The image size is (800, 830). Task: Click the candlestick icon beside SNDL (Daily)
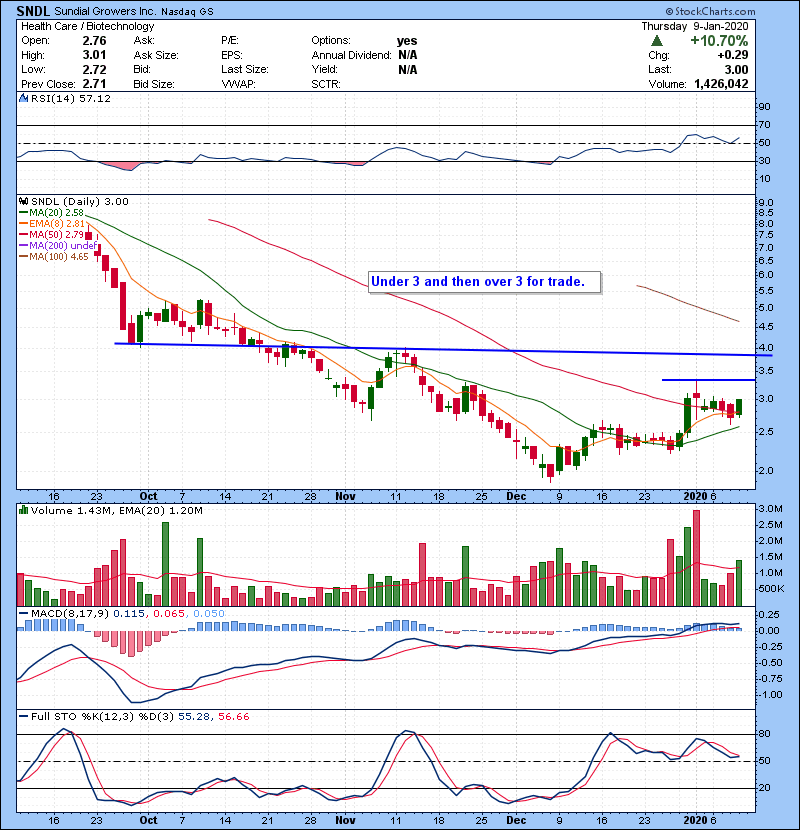[x=23, y=202]
